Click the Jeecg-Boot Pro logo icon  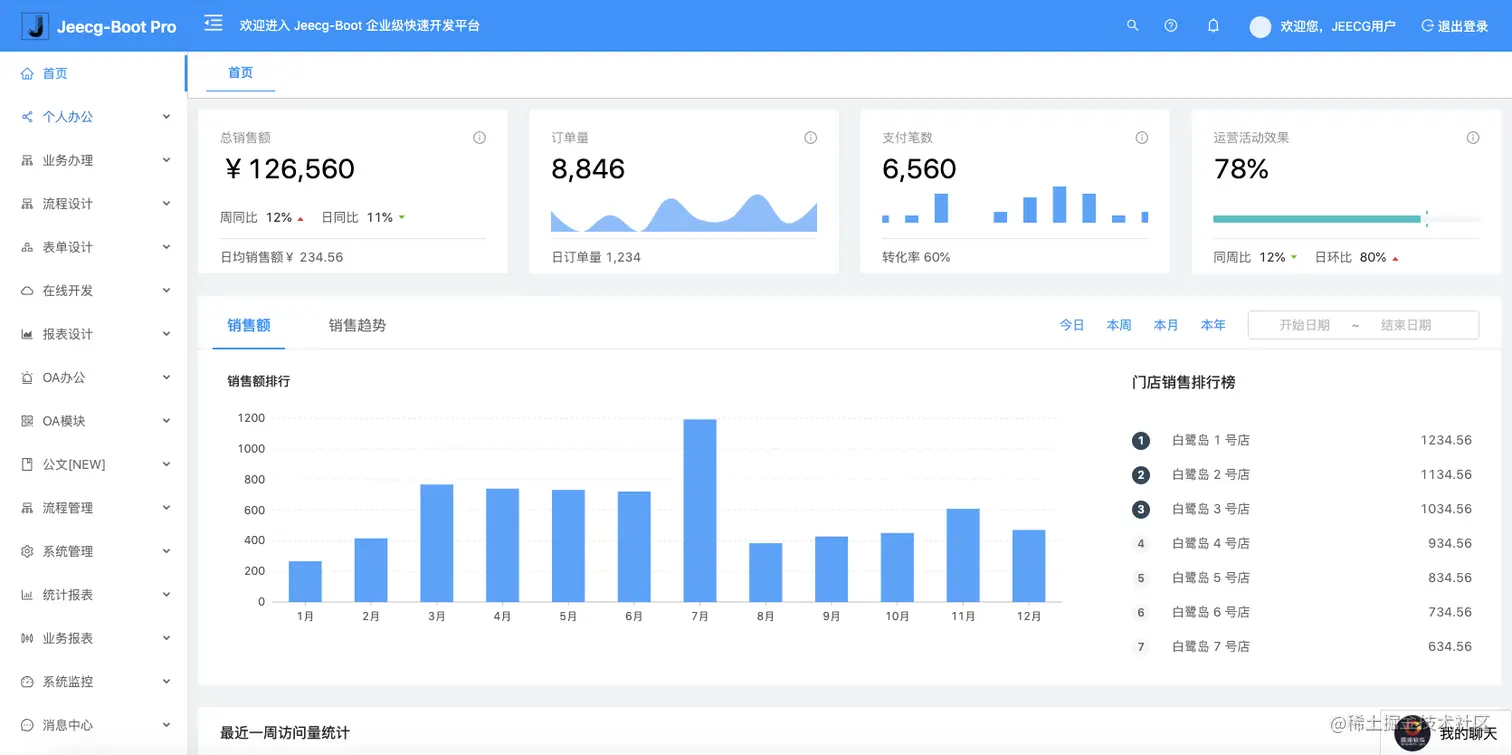35,26
